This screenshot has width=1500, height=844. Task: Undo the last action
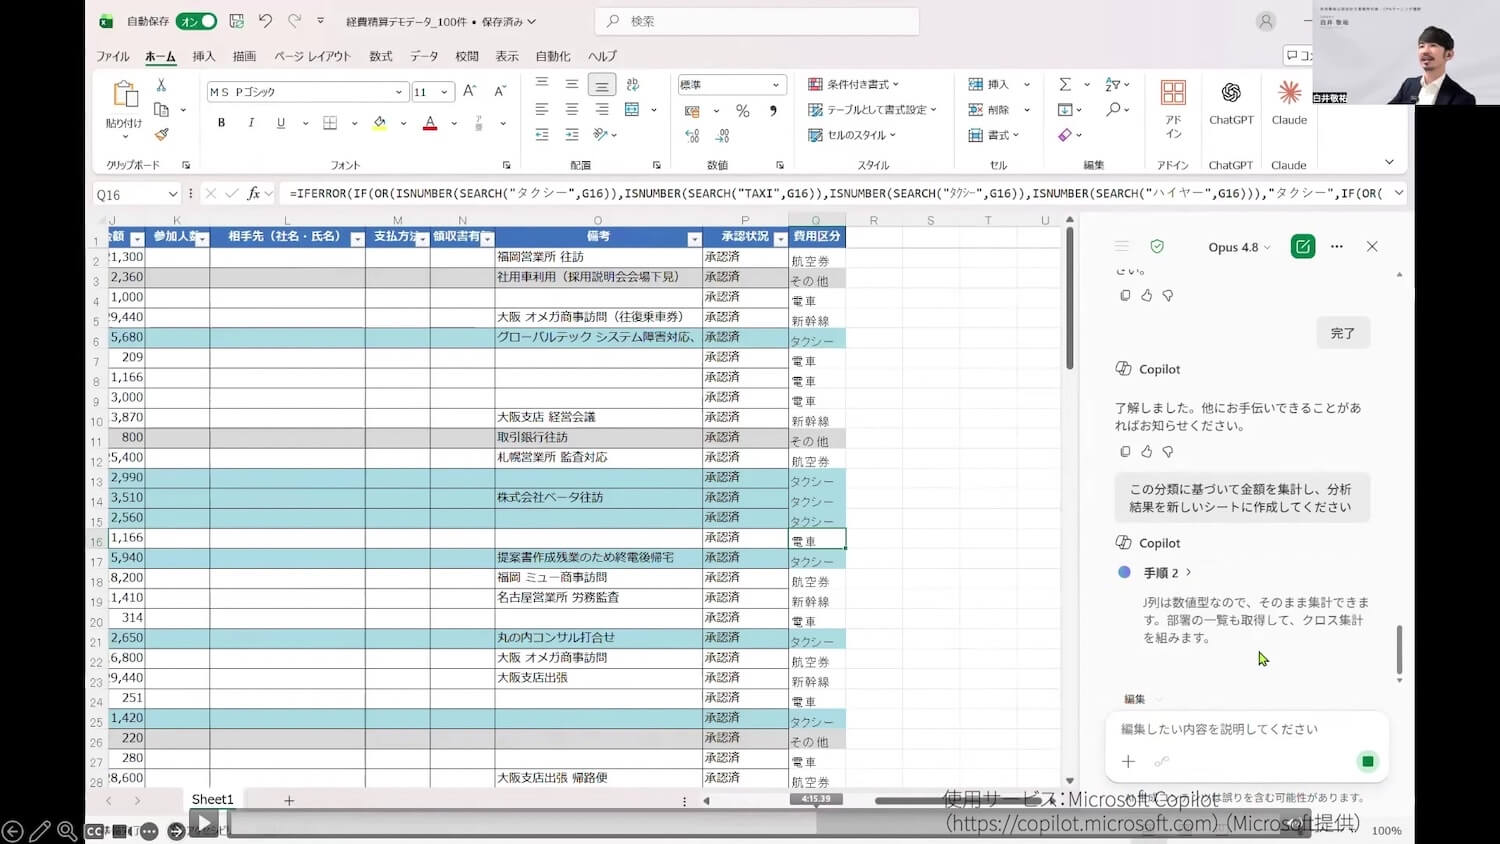tap(265, 21)
